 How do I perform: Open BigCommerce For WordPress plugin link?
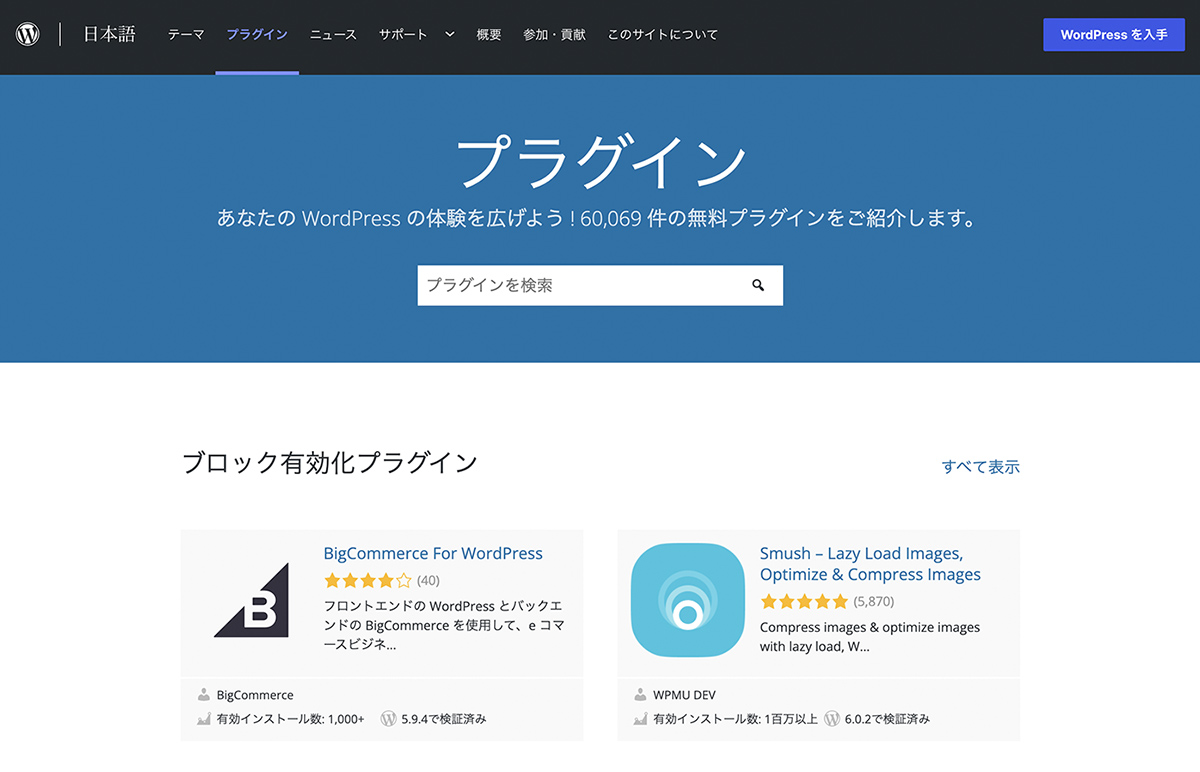click(433, 554)
